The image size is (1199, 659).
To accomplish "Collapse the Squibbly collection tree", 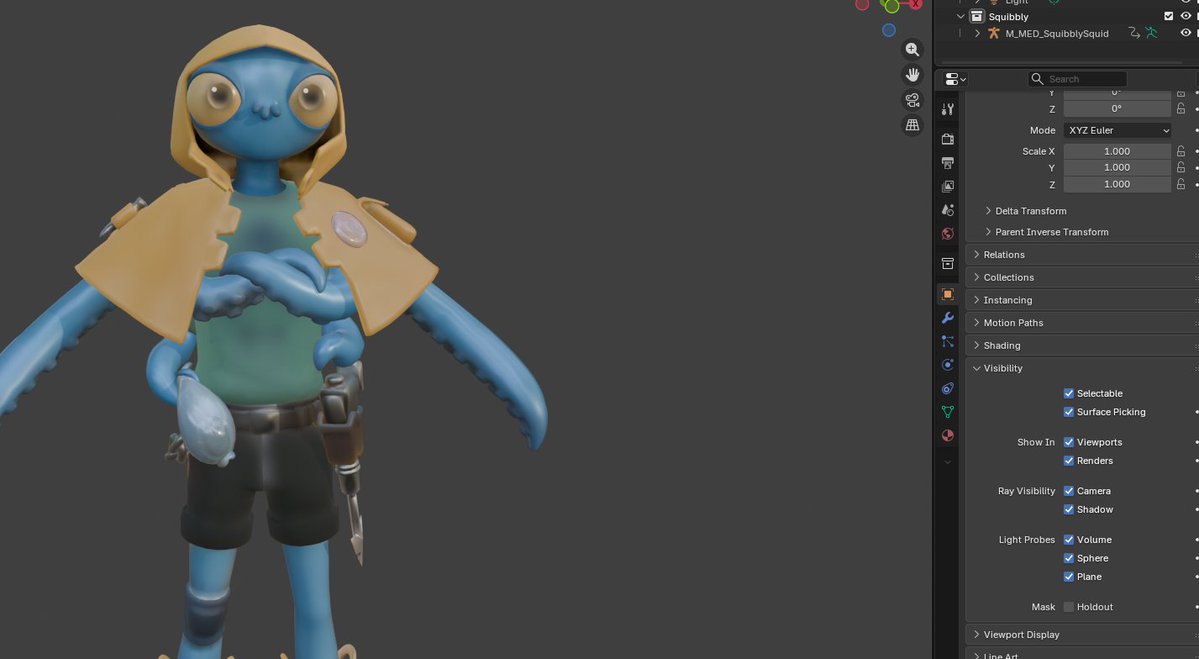I will tap(960, 16).
